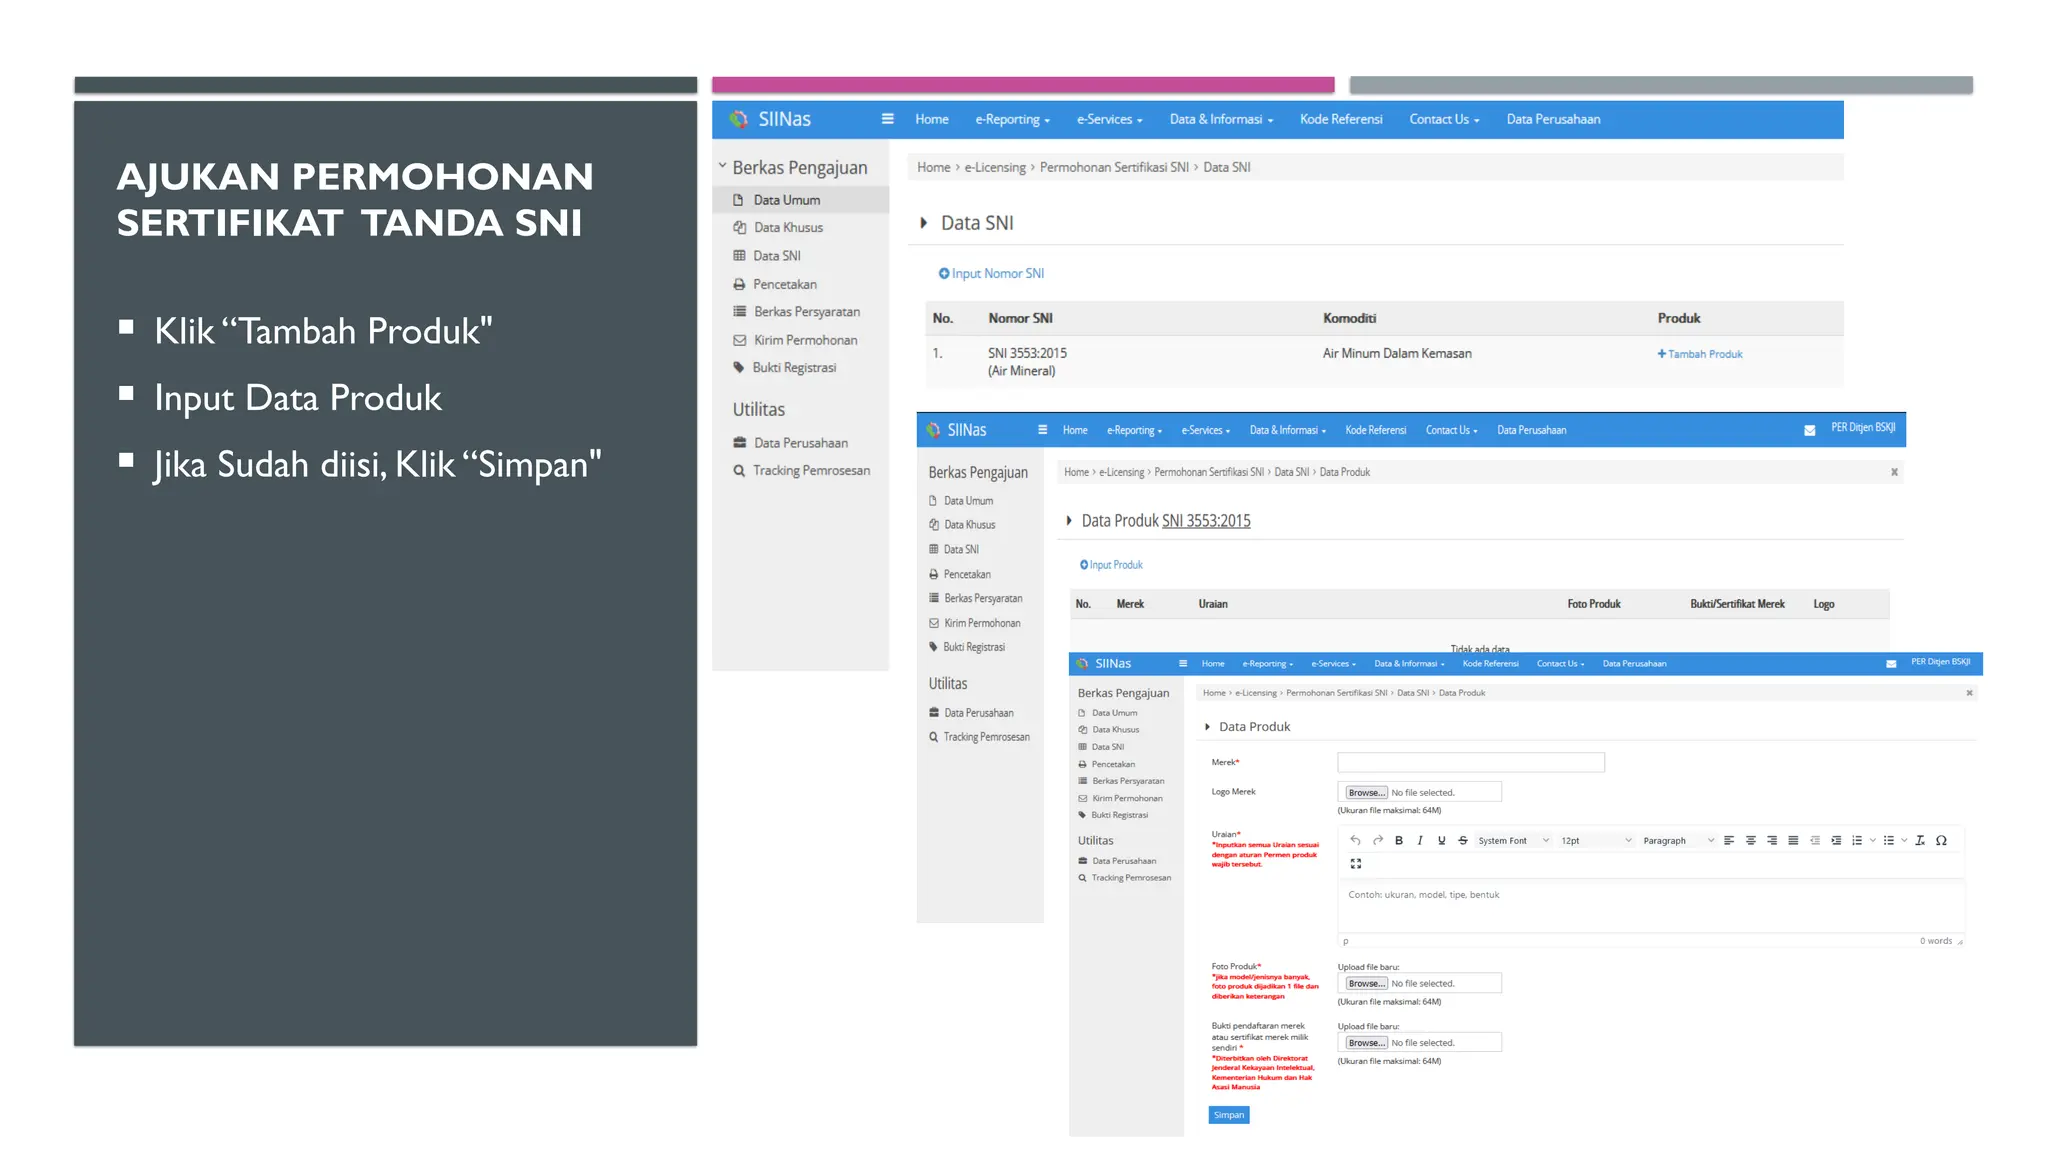
Task: Click the increase indent icon
Action: (1836, 840)
